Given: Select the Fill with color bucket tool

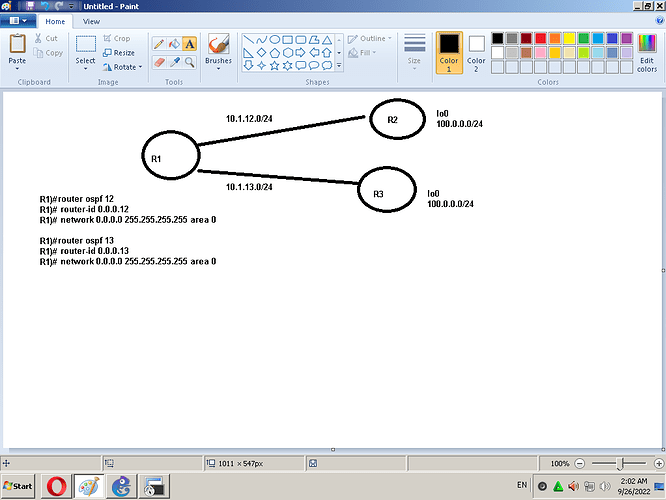Looking at the screenshot, I should click(x=174, y=44).
